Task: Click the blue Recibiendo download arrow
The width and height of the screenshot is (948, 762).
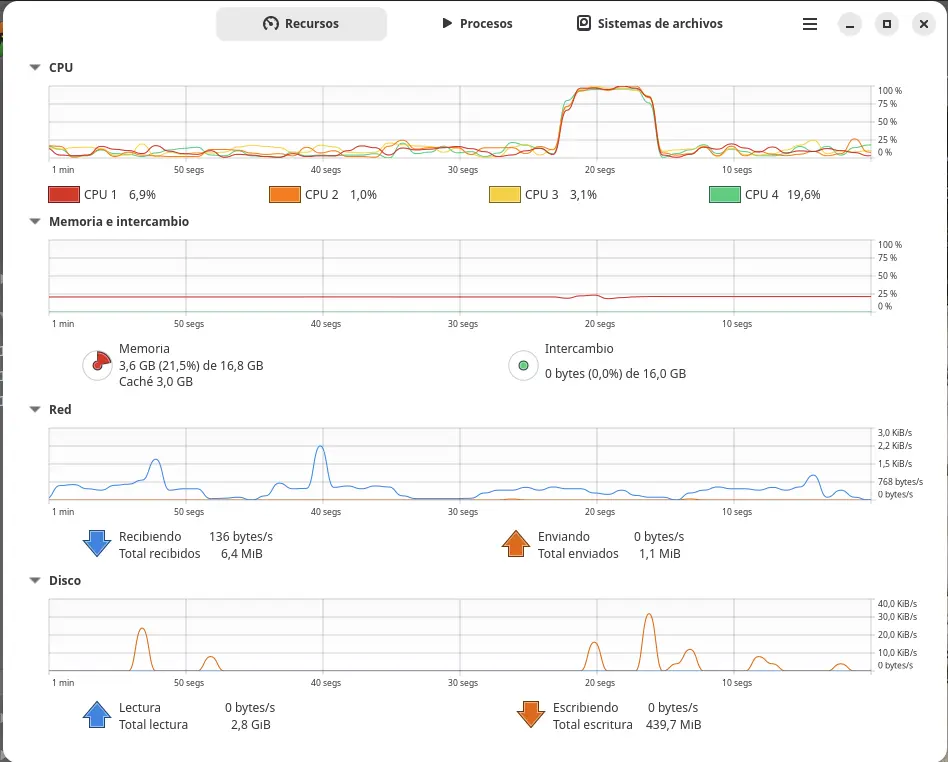Action: pyautogui.click(x=97, y=543)
